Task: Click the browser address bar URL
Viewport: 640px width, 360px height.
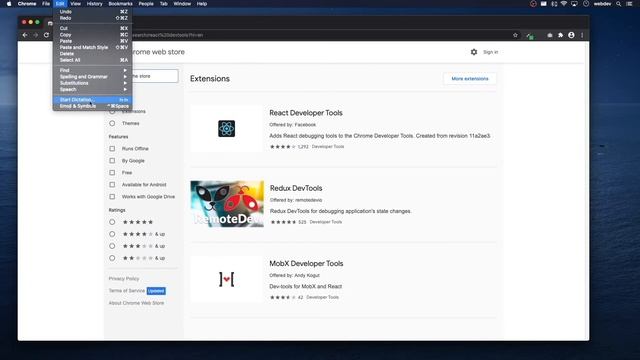Action: point(167,35)
